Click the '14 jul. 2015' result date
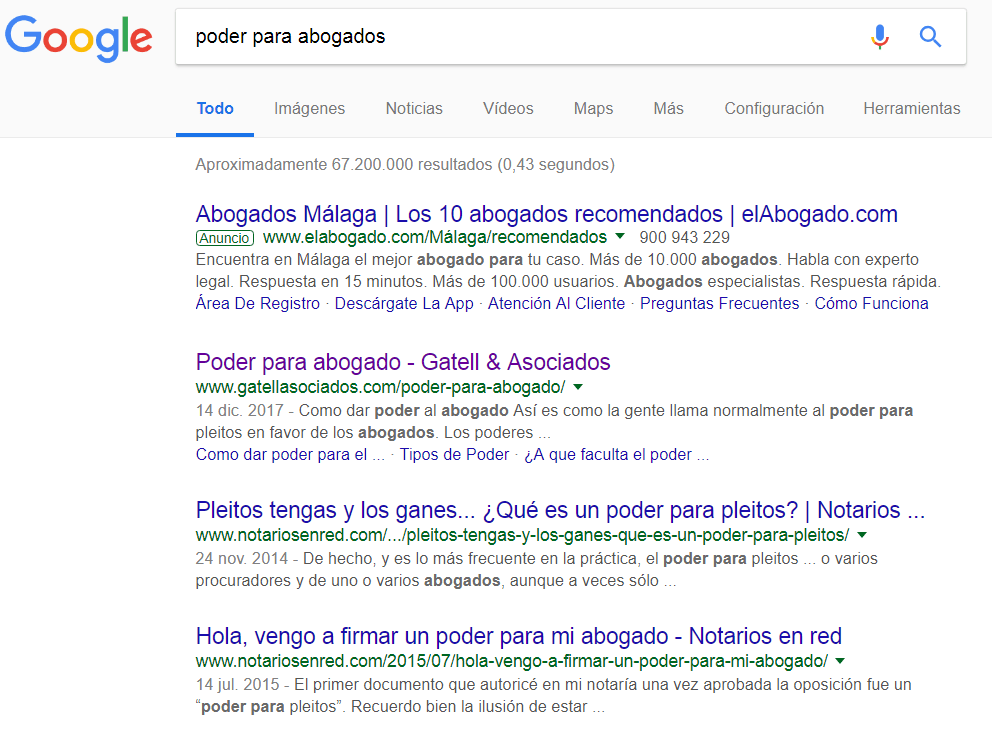992x729 pixels. pyautogui.click(x=237, y=685)
